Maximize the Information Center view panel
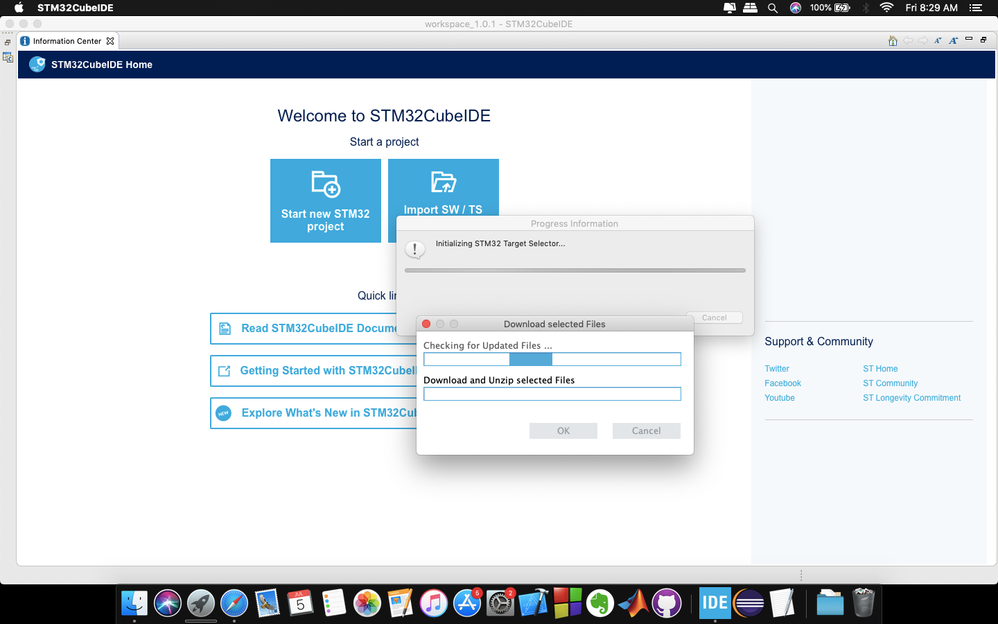998x624 pixels. [x=983, y=39]
